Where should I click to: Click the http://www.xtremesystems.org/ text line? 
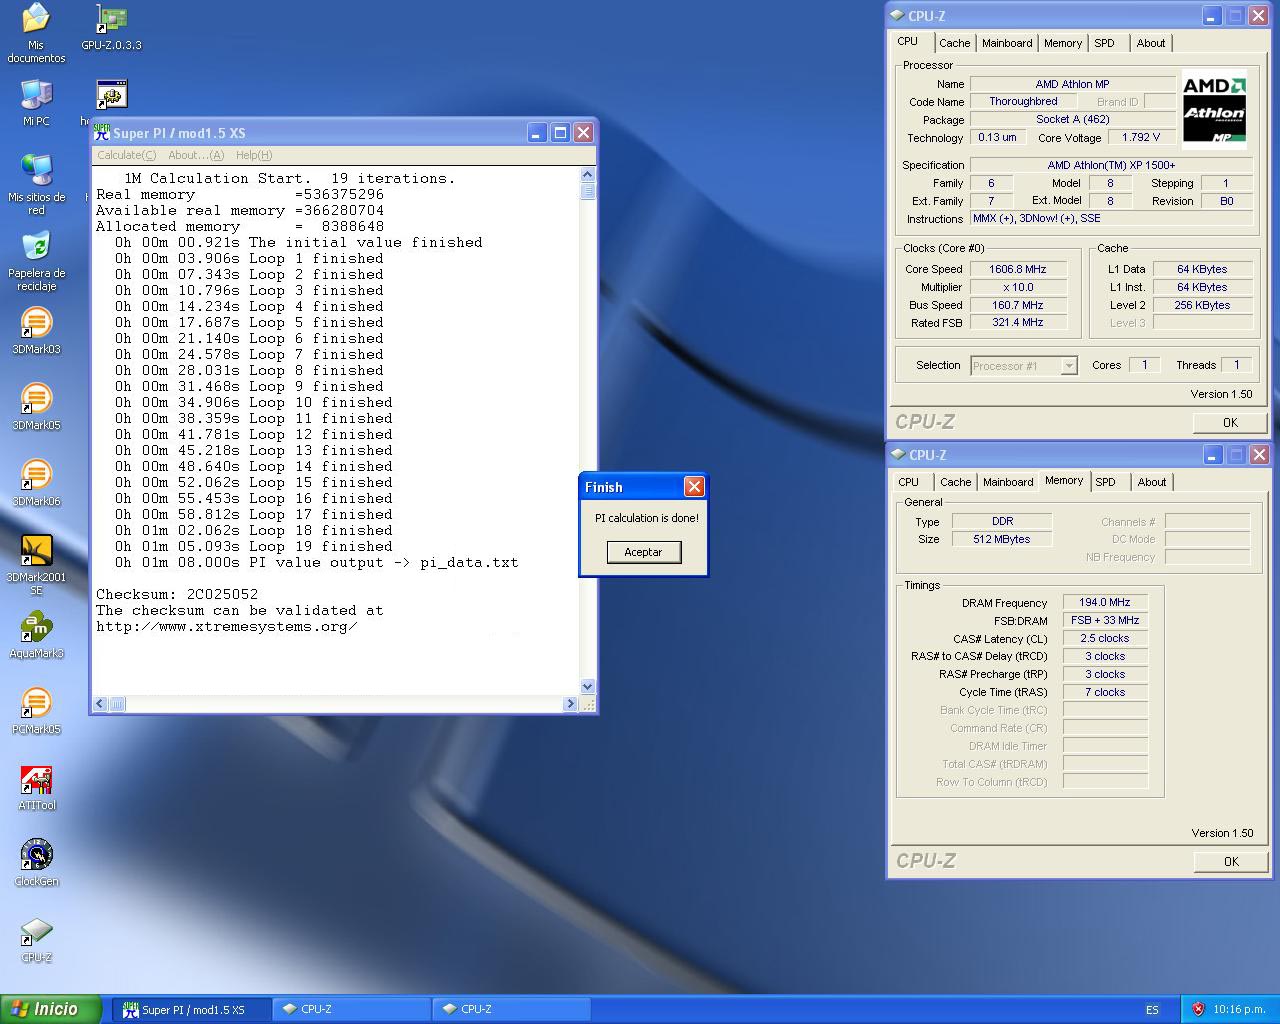(226, 626)
